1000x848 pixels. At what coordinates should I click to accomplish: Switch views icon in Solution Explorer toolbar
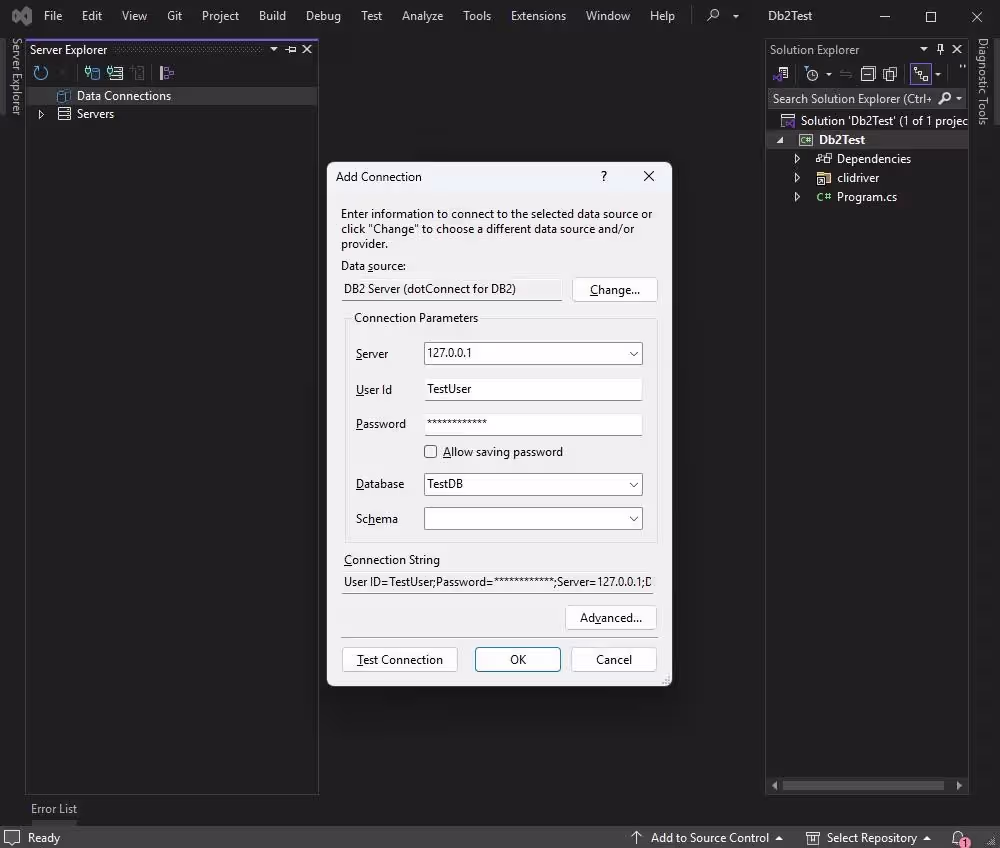(x=781, y=74)
